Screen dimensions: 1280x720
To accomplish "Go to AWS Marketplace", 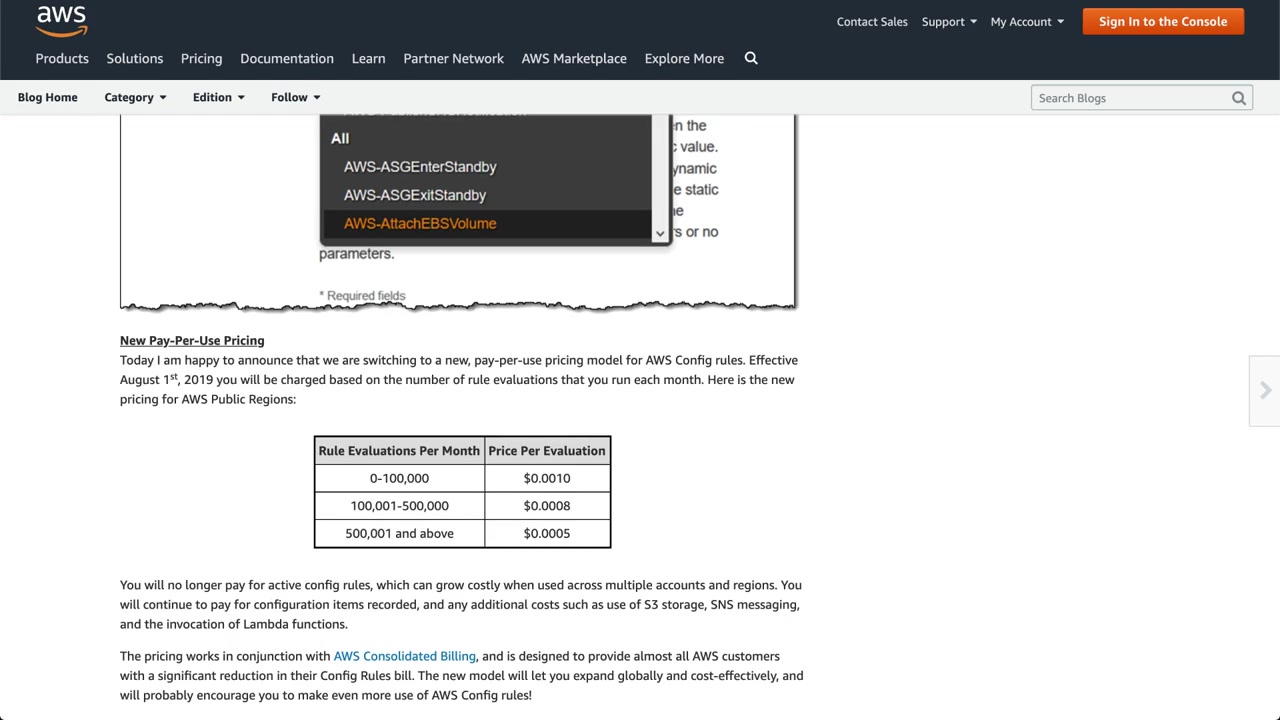I will click(574, 58).
